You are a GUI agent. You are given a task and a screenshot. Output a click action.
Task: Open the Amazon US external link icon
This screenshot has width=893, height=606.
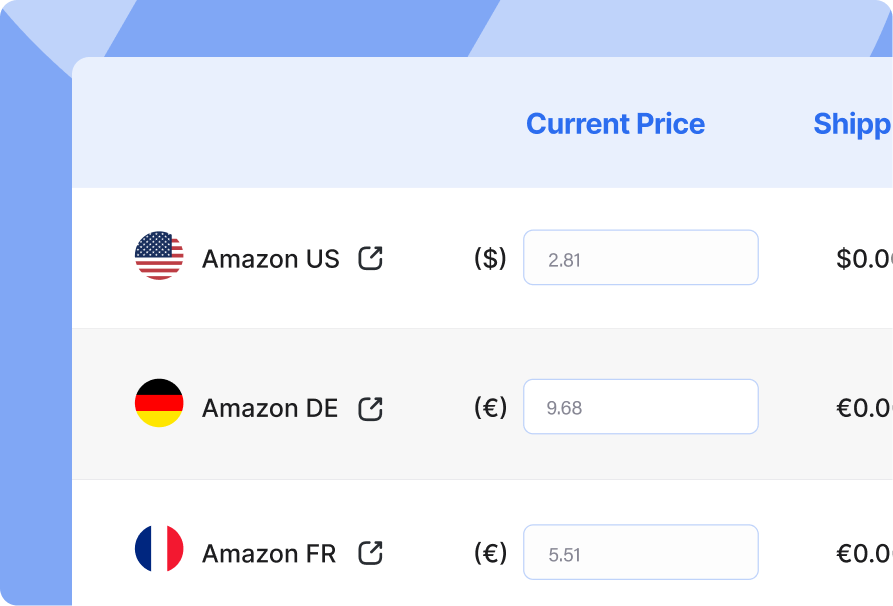point(371,258)
